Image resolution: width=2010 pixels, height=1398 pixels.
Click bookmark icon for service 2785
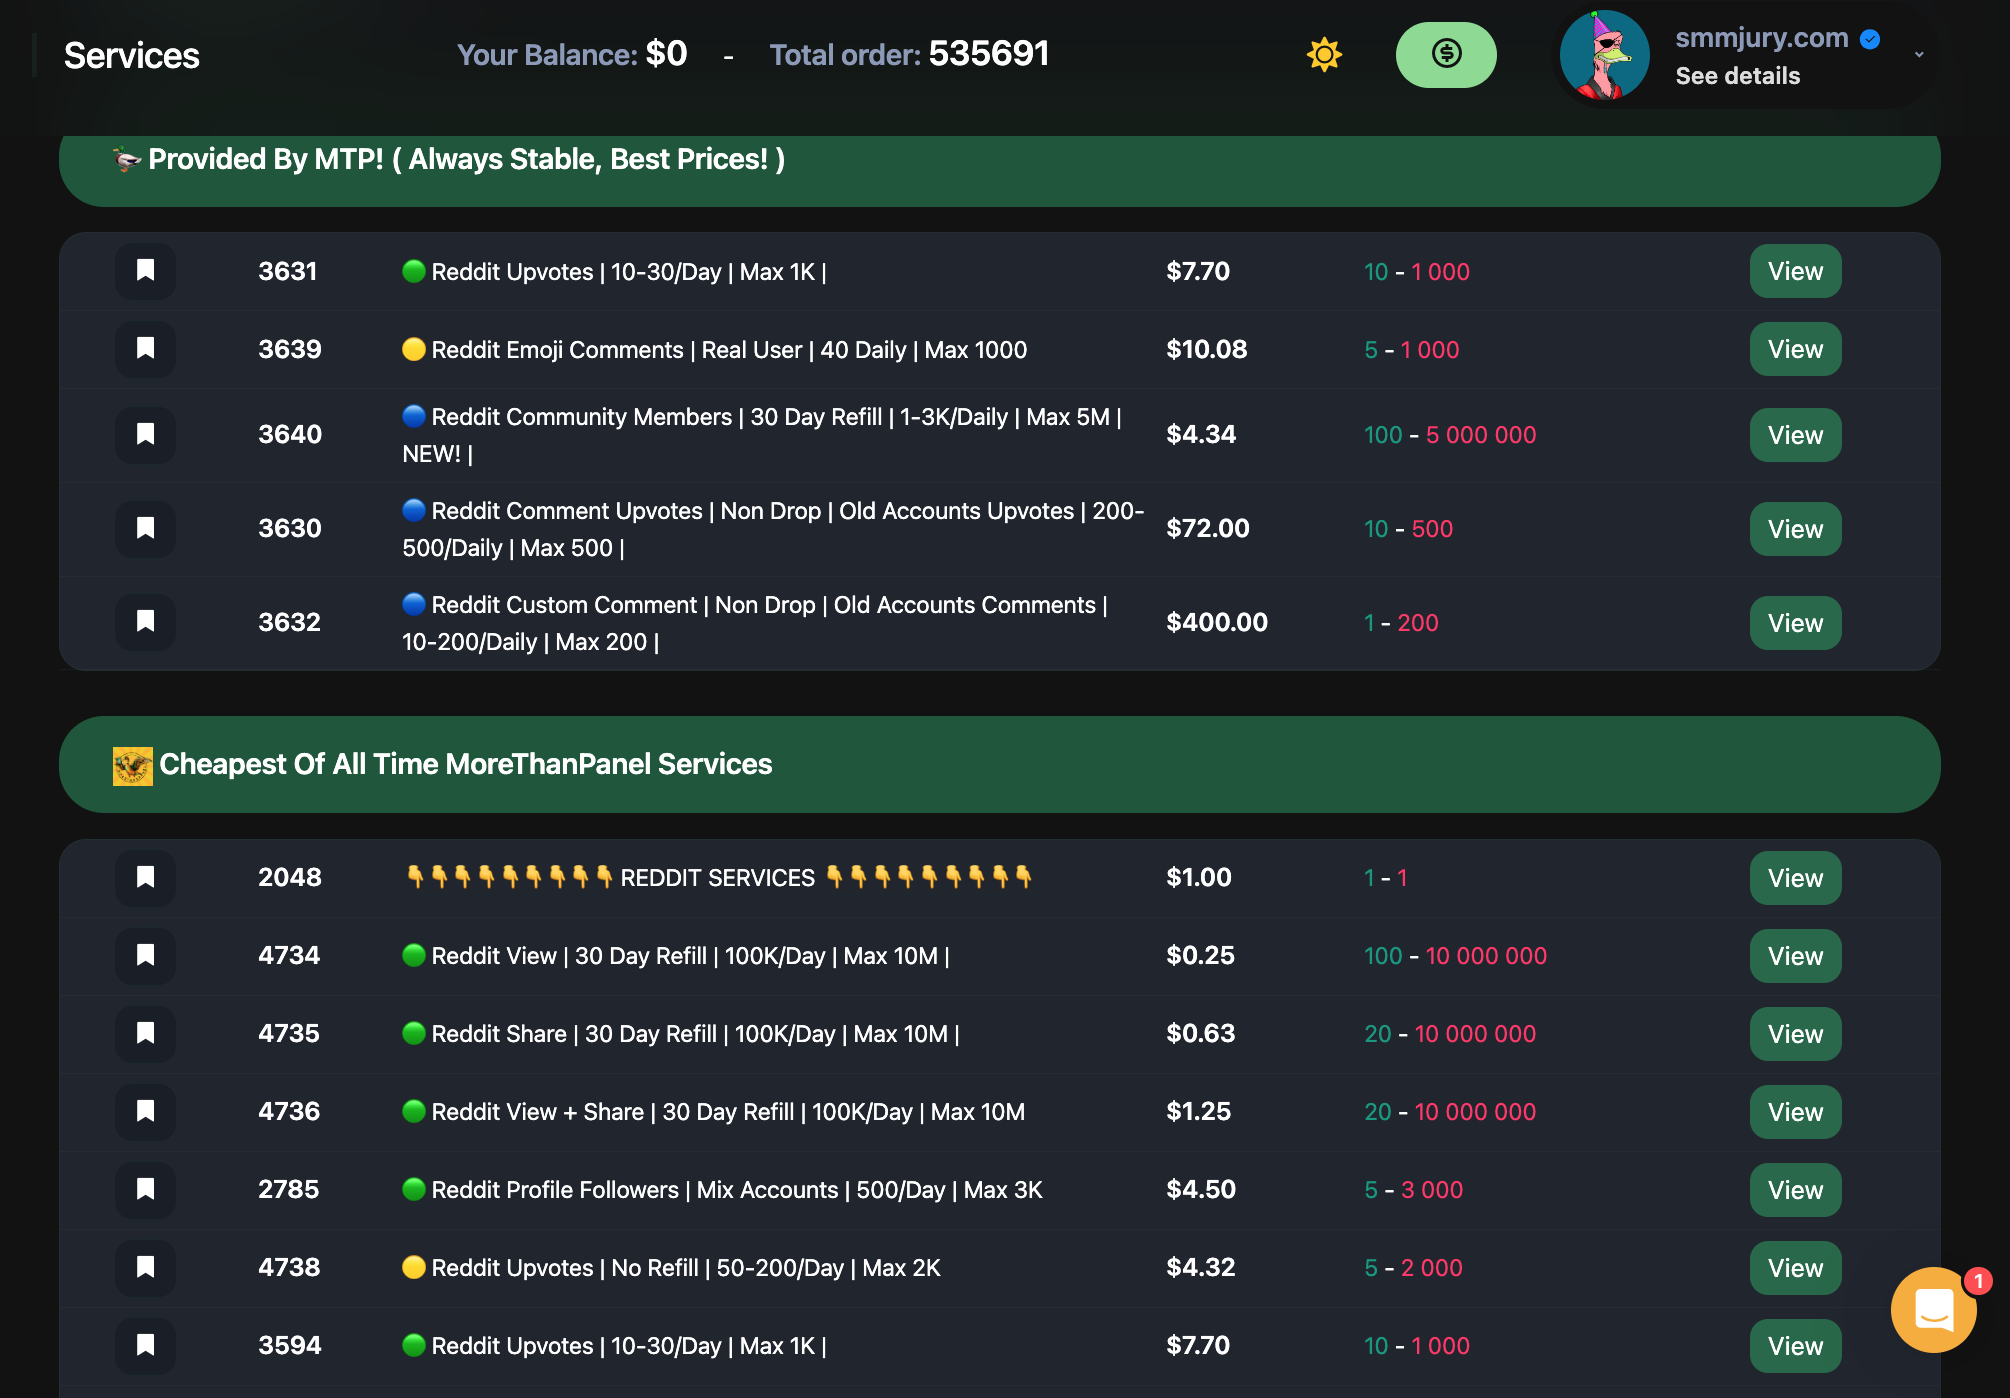(146, 1190)
